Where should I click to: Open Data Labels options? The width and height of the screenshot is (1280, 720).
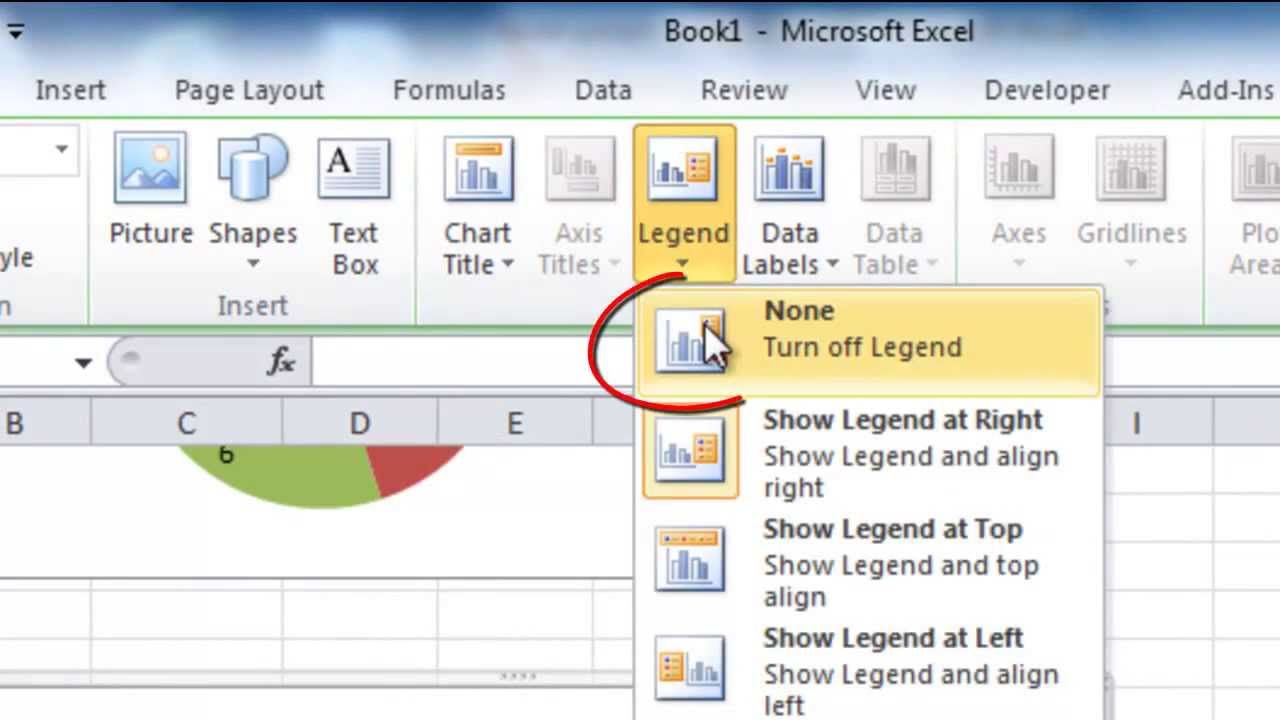coord(789,203)
